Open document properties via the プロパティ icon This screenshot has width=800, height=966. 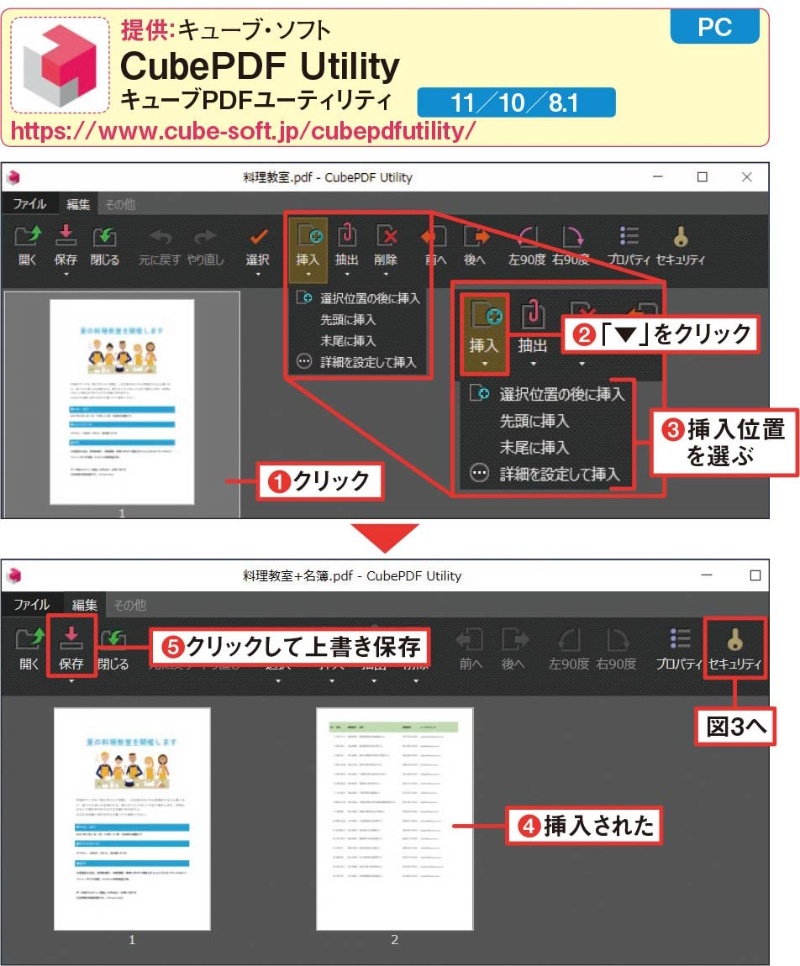(x=630, y=238)
